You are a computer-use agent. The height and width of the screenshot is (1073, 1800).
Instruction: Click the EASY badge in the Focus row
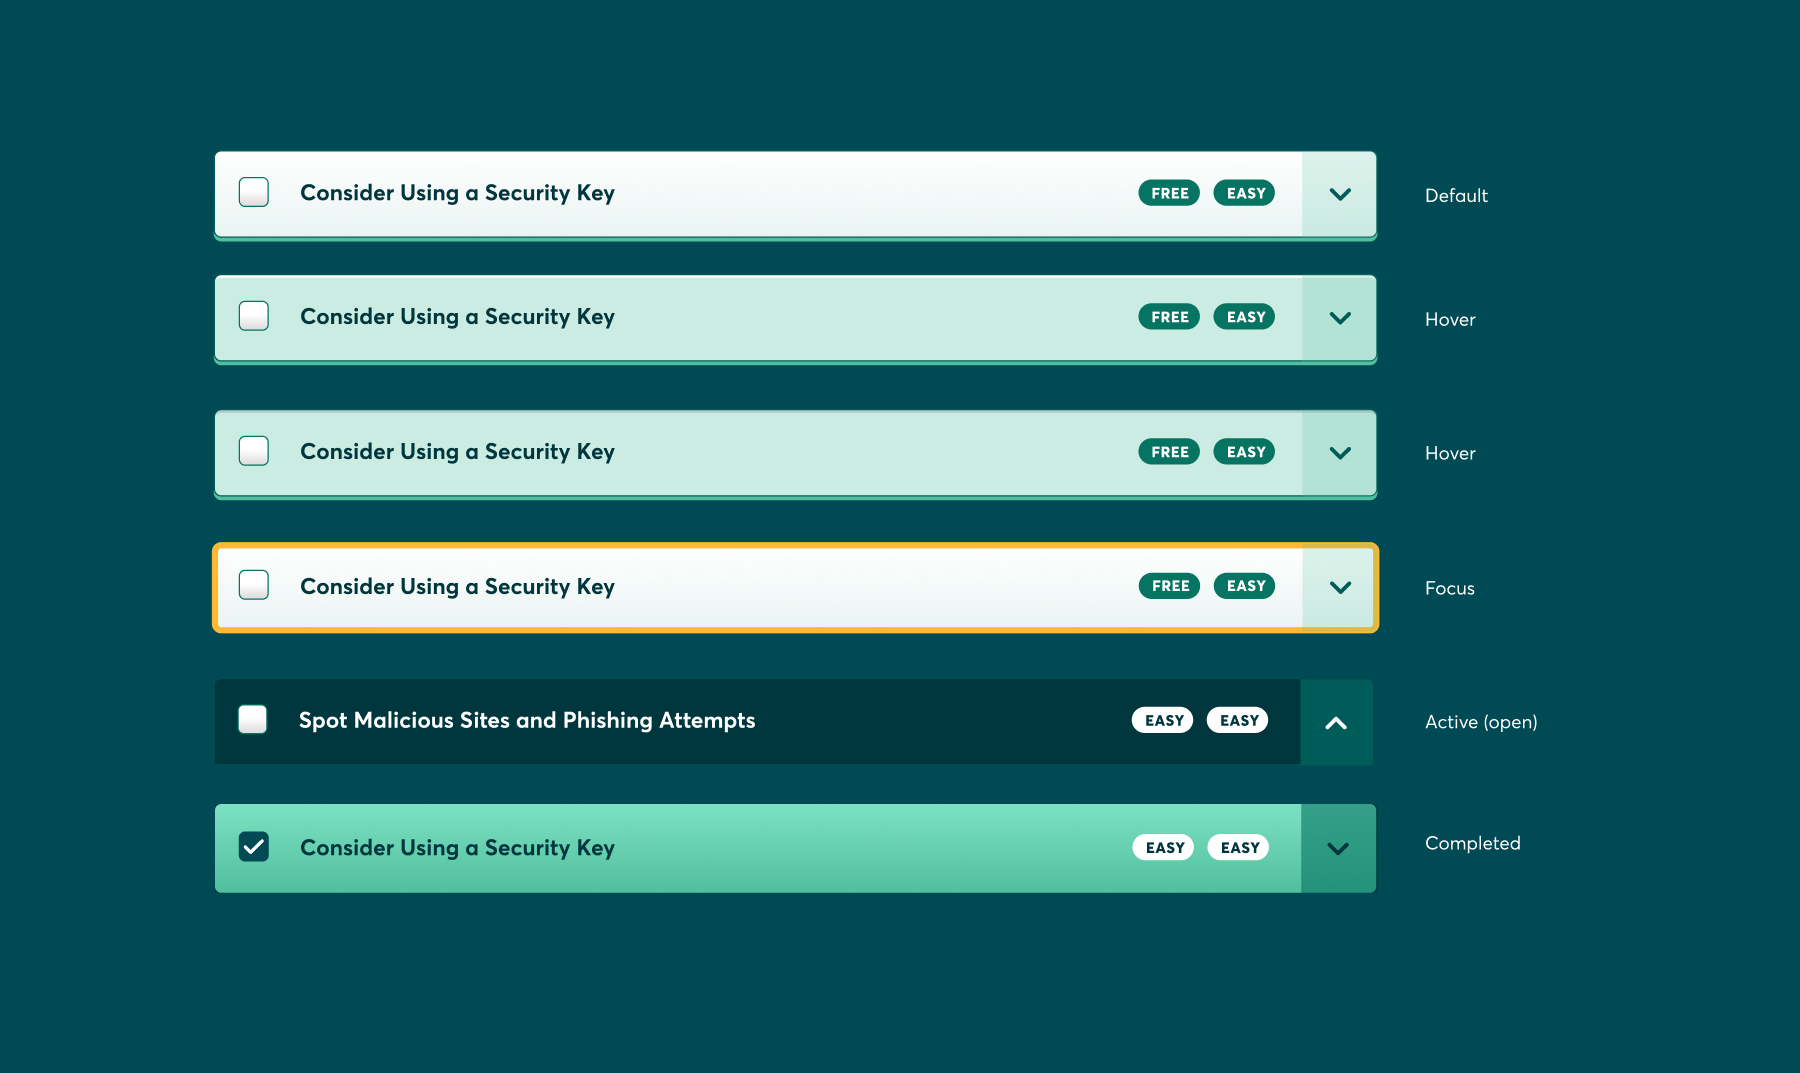coord(1245,586)
